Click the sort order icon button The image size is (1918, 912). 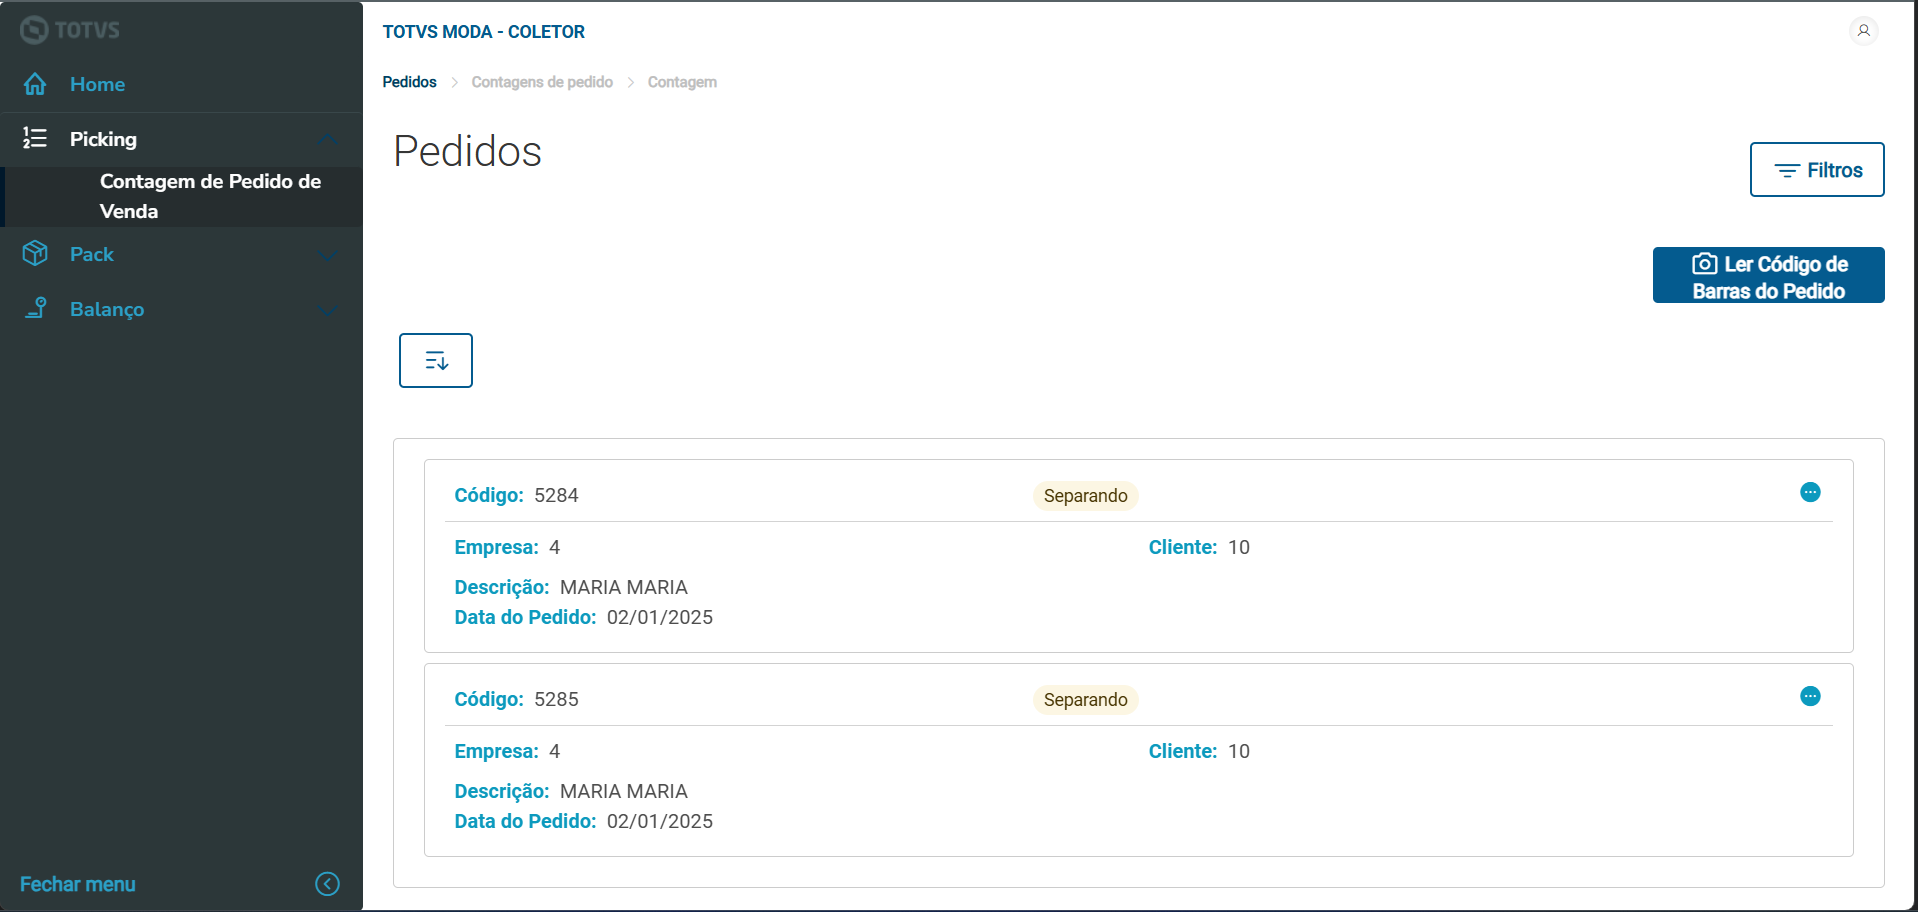tap(436, 360)
